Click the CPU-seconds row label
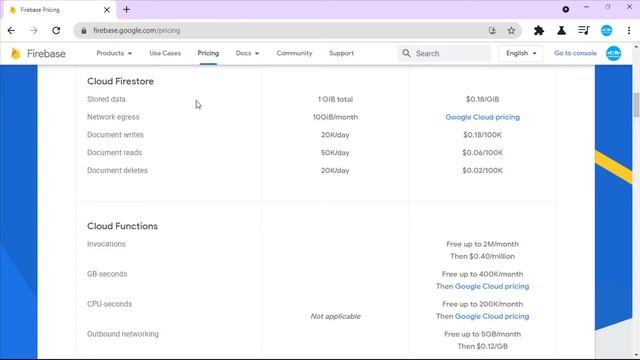This screenshot has width=640, height=360. (109, 304)
